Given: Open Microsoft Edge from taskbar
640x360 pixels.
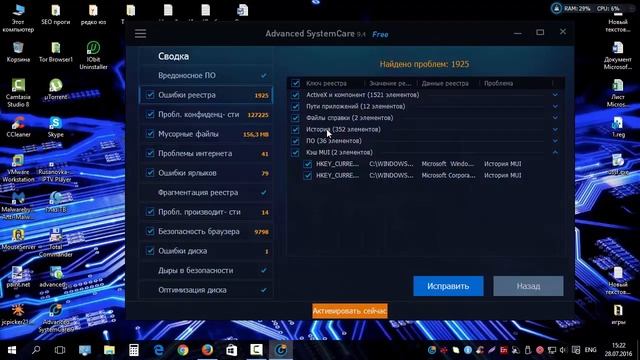Looking at the screenshot, I should pyautogui.click(x=158, y=350).
